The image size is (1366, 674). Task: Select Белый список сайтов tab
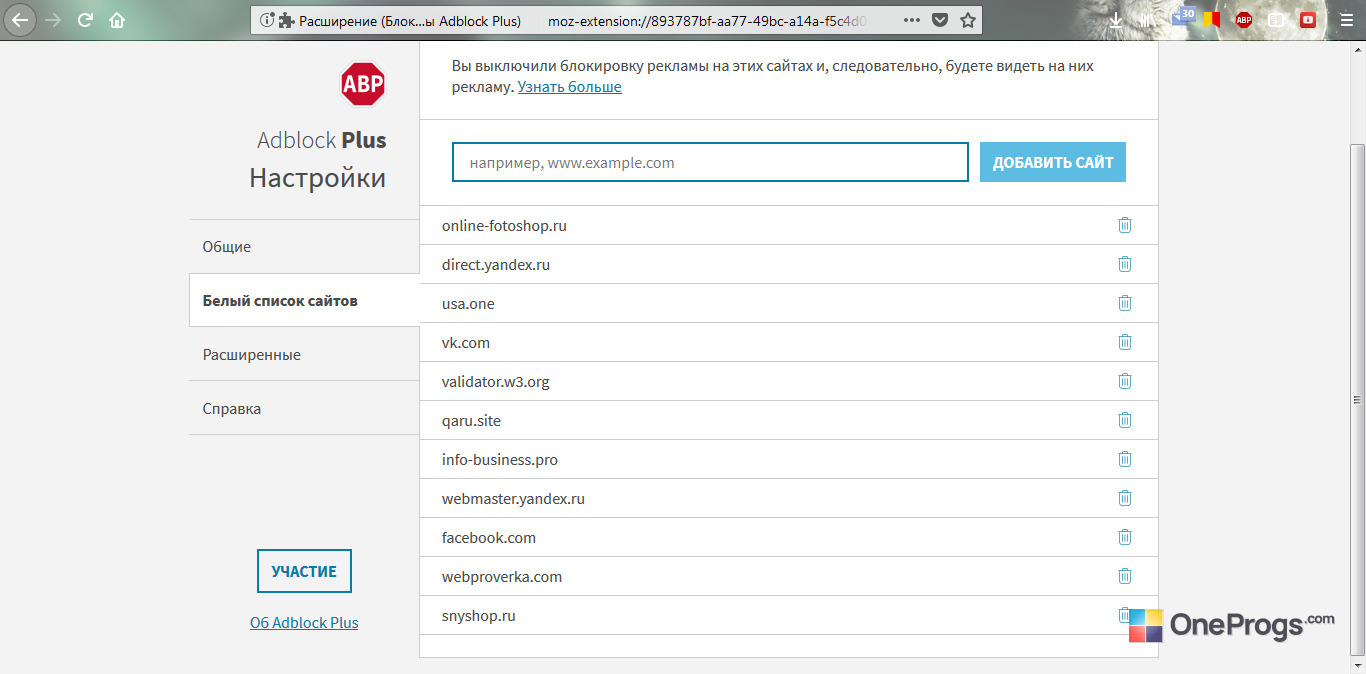click(304, 300)
